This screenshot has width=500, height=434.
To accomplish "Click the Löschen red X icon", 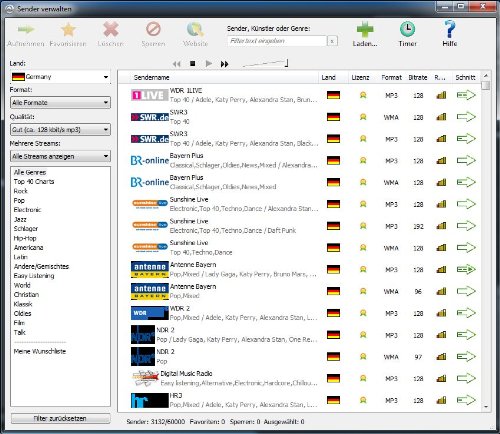I will 111,29.
